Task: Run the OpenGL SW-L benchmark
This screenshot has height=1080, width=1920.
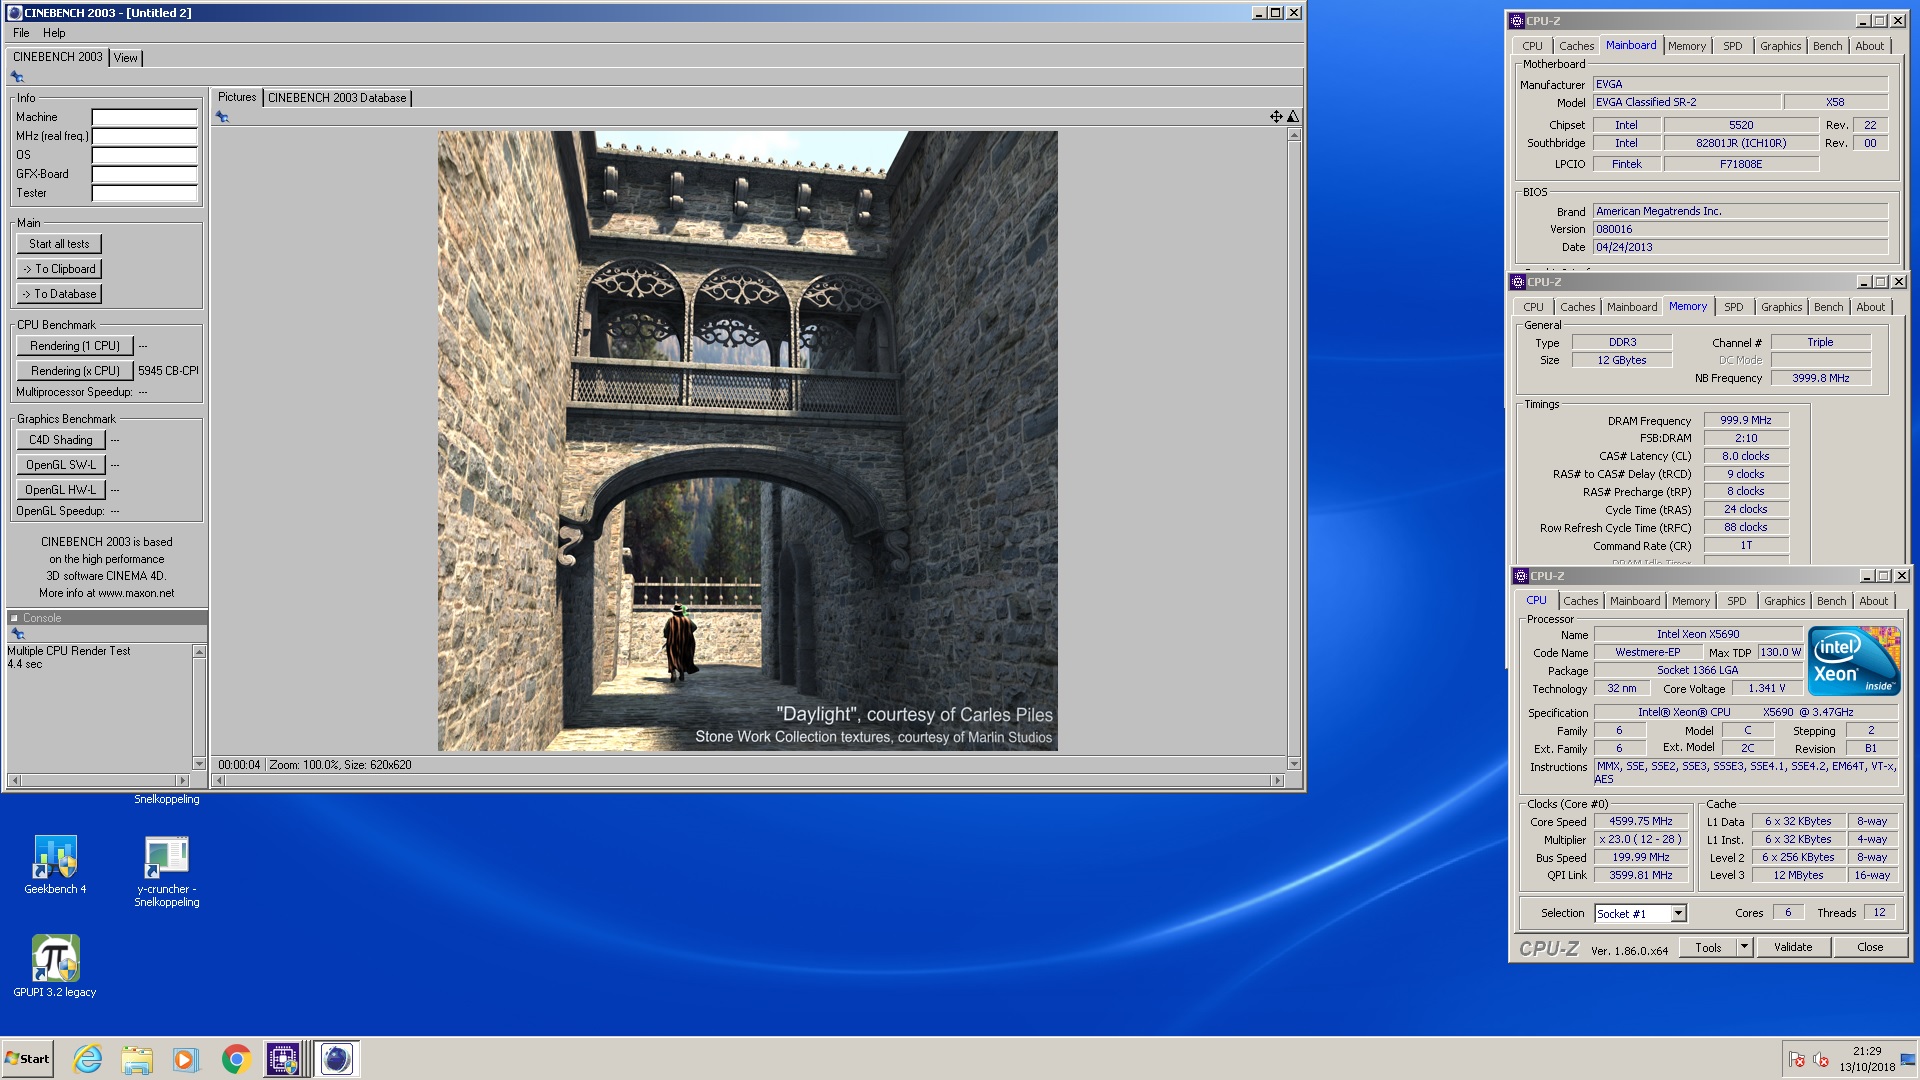Action: pyautogui.click(x=61, y=465)
